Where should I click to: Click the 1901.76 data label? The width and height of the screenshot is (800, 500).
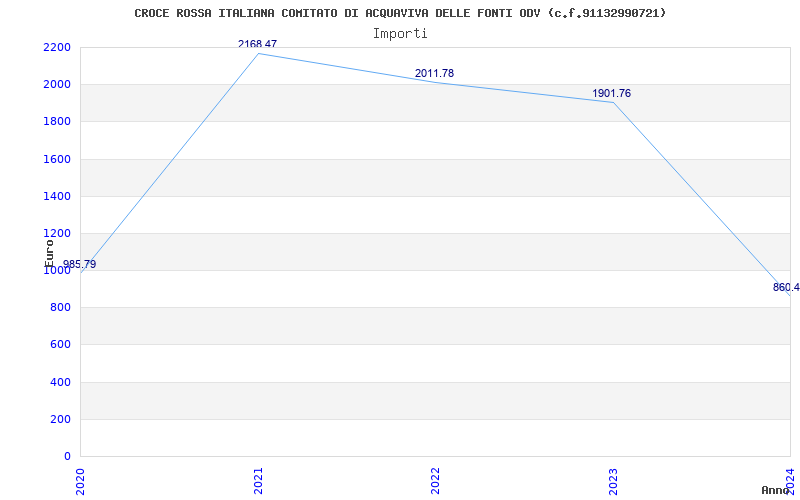click(611, 93)
